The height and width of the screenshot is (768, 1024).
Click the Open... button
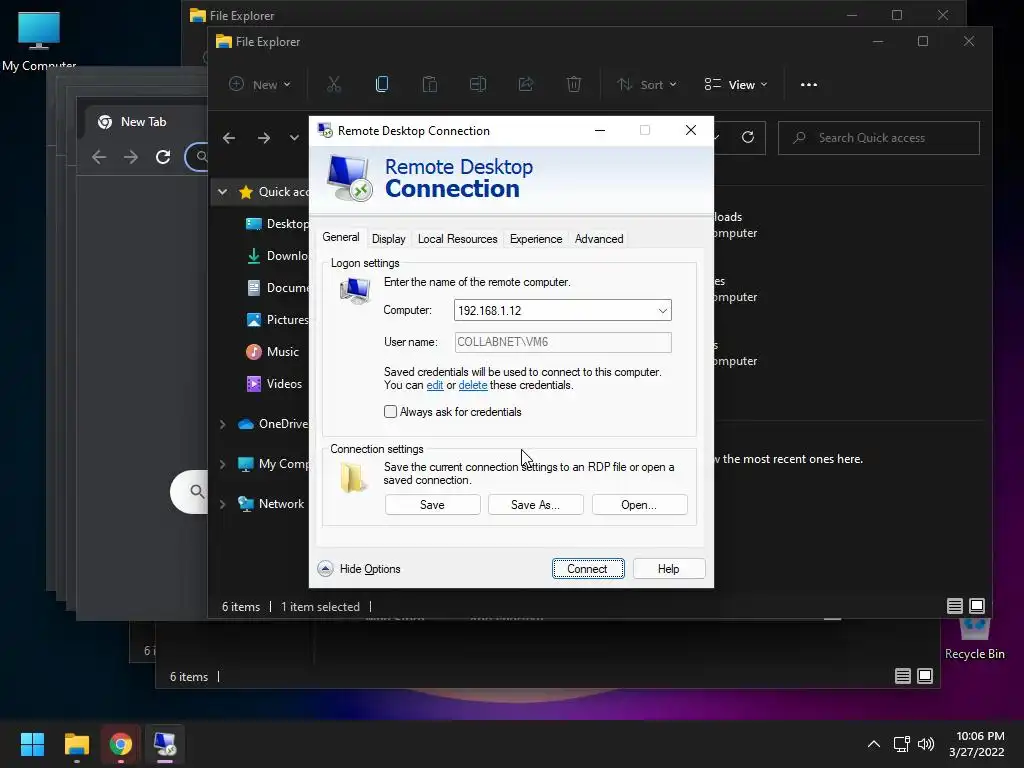[639, 505]
